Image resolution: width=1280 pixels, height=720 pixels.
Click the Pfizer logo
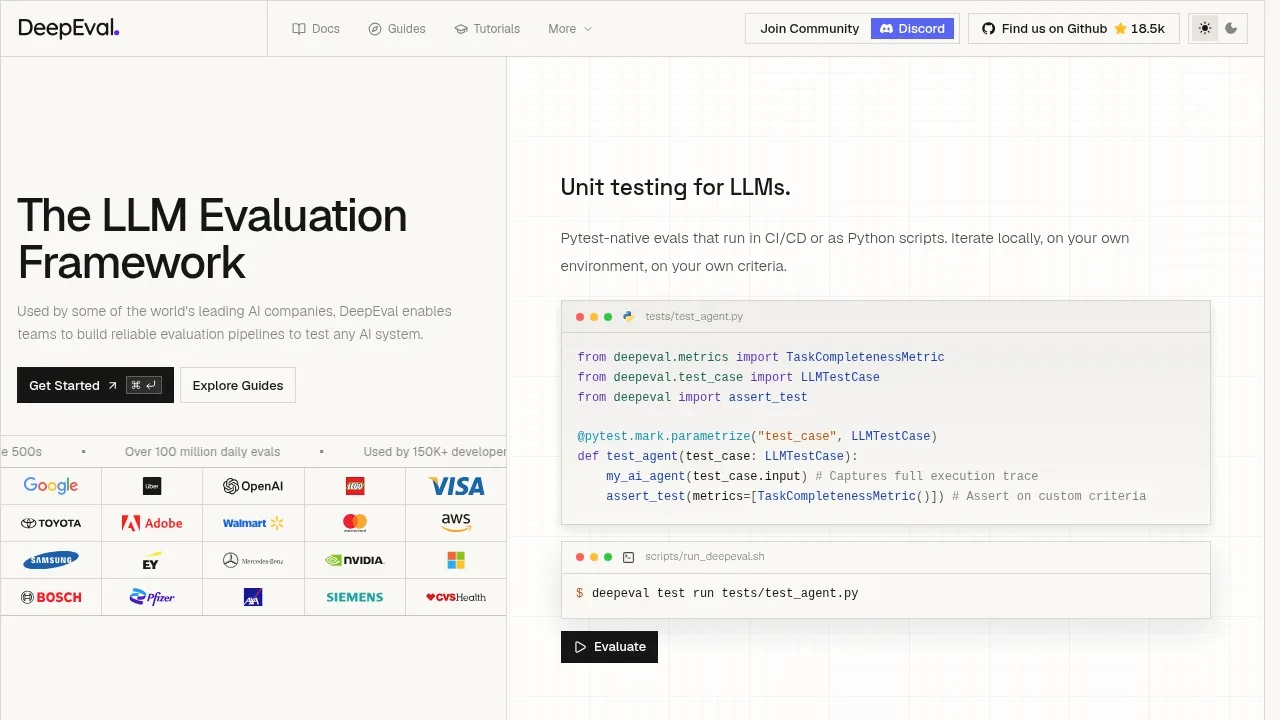click(x=152, y=597)
